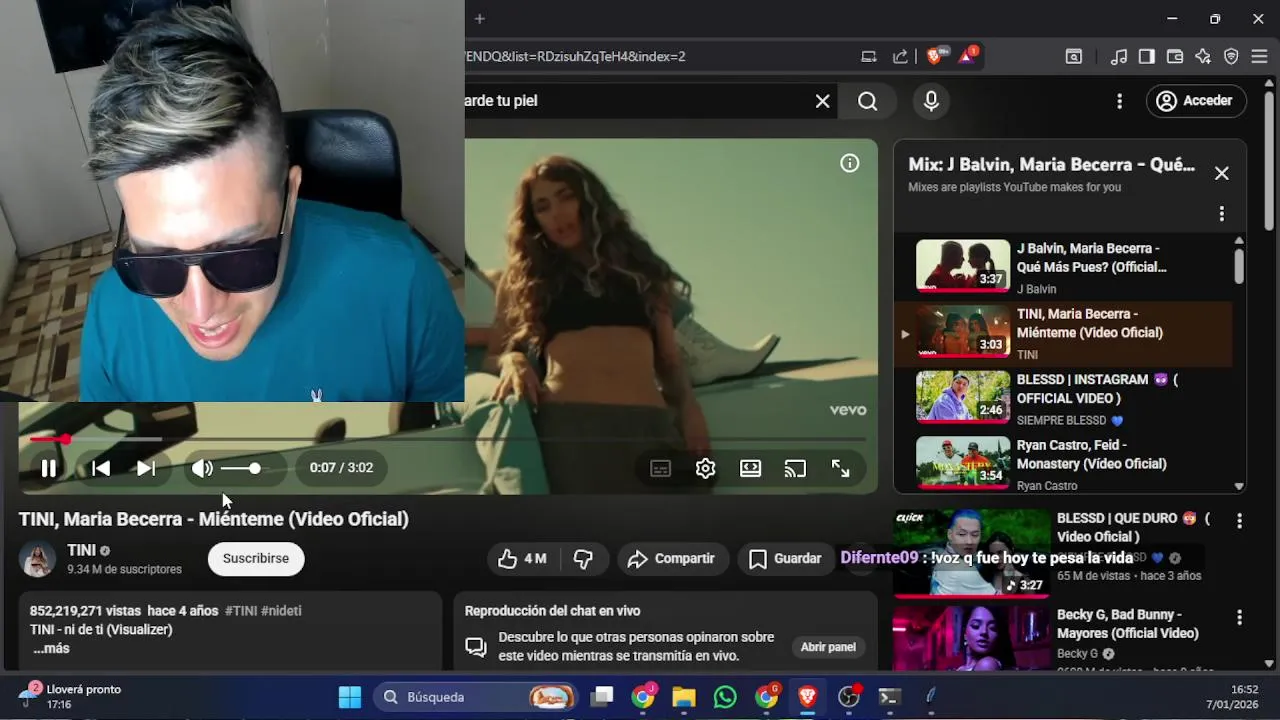This screenshot has height=720, width=1280.
Task: Open the TINI channel name link
Action: click(x=81, y=550)
